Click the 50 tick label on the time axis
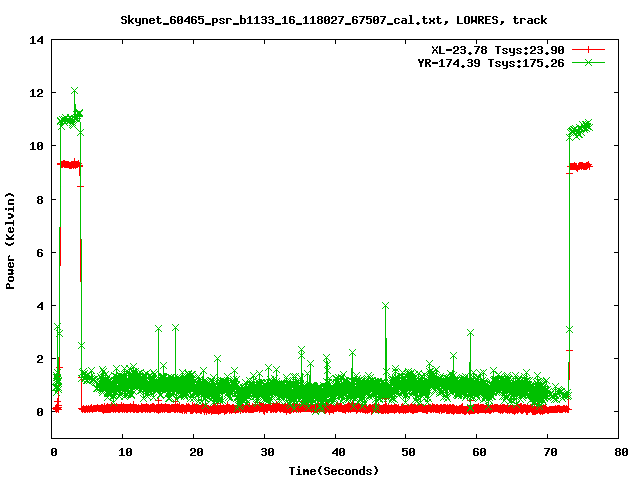The width and height of the screenshot is (640, 480). point(408,452)
